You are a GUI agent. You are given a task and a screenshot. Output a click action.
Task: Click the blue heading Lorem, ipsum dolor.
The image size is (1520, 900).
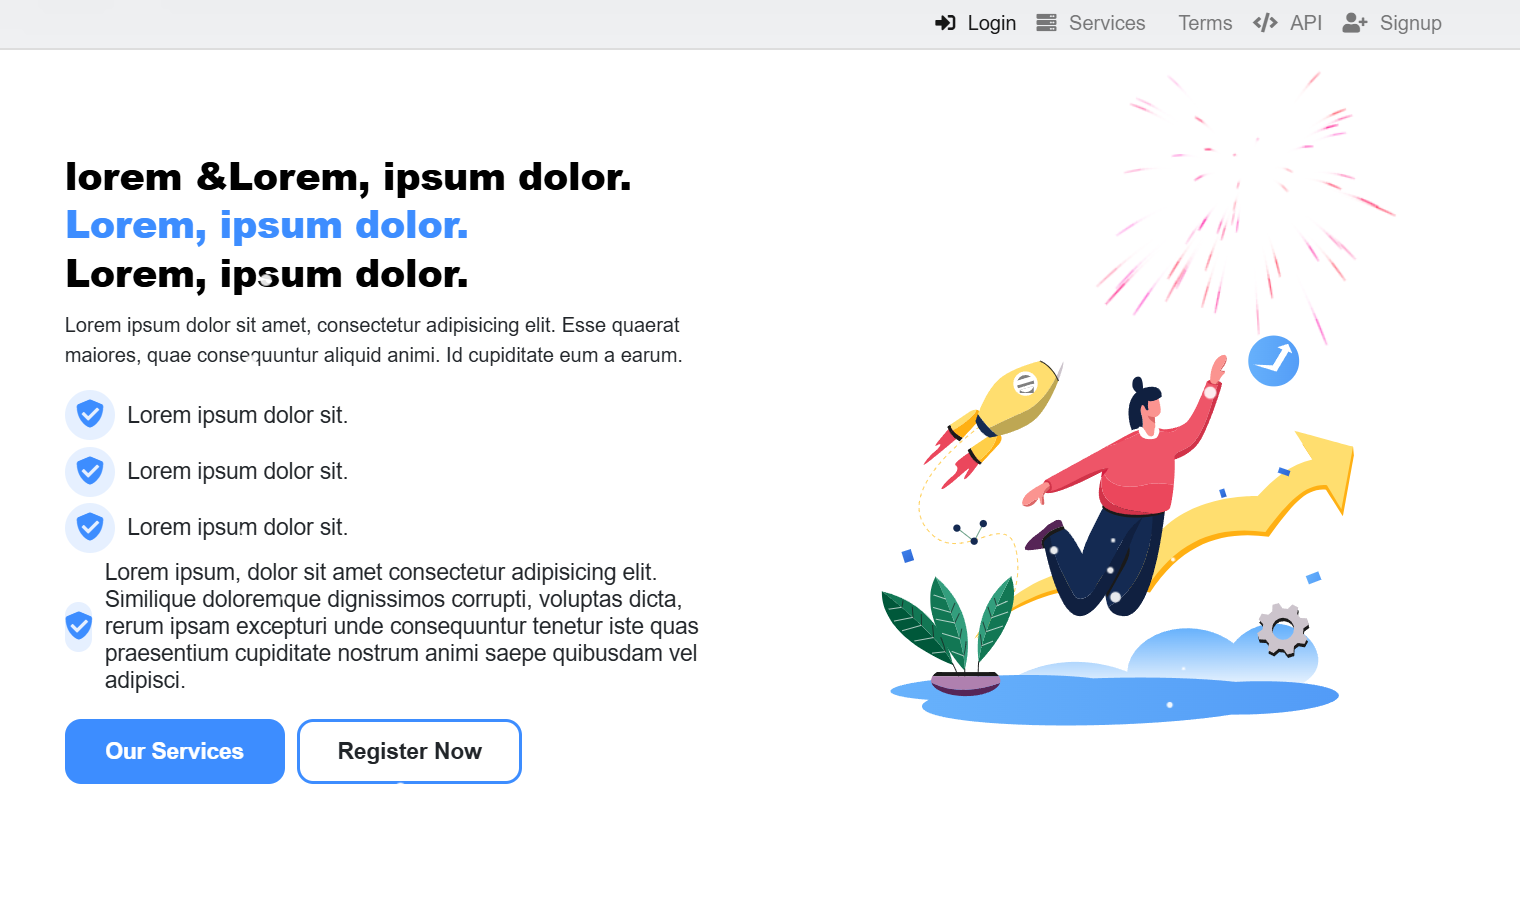click(x=267, y=225)
